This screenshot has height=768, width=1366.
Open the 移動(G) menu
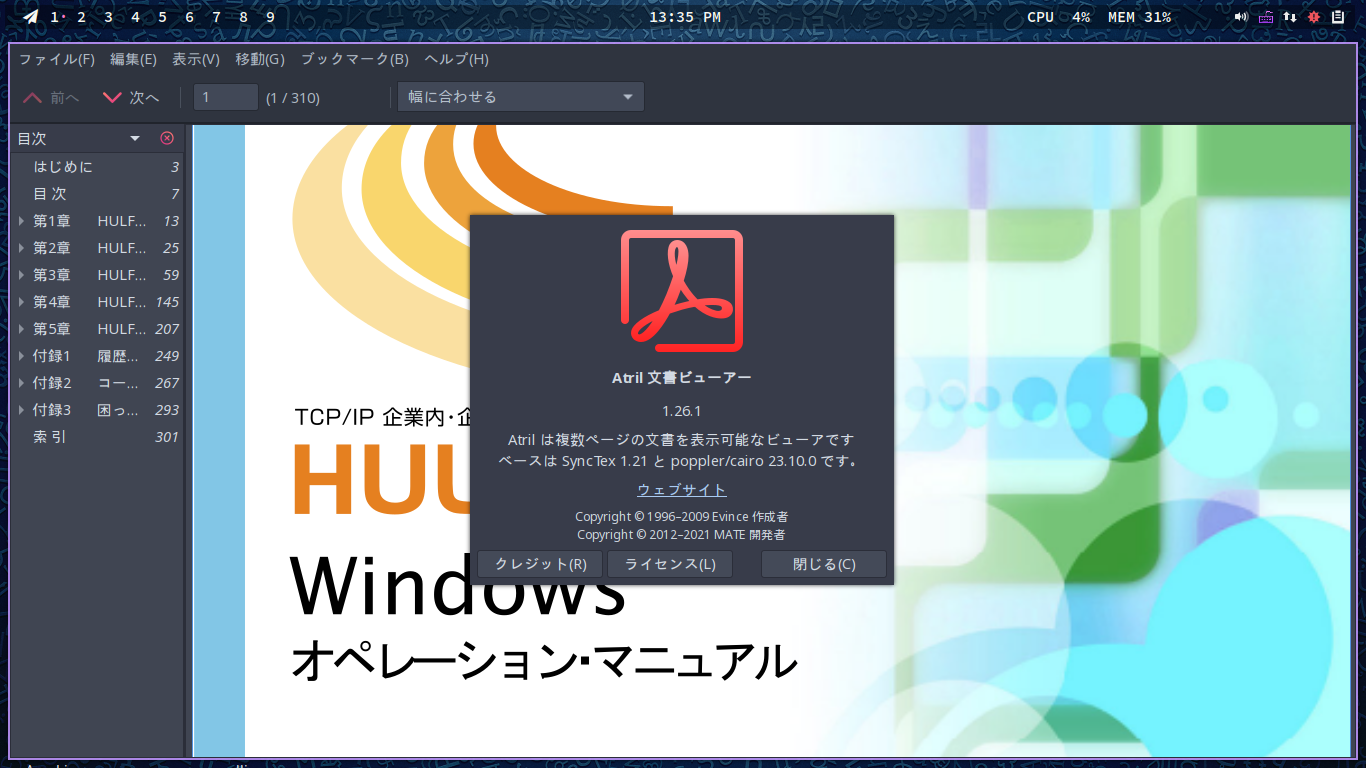pyautogui.click(x=260, y=59)
